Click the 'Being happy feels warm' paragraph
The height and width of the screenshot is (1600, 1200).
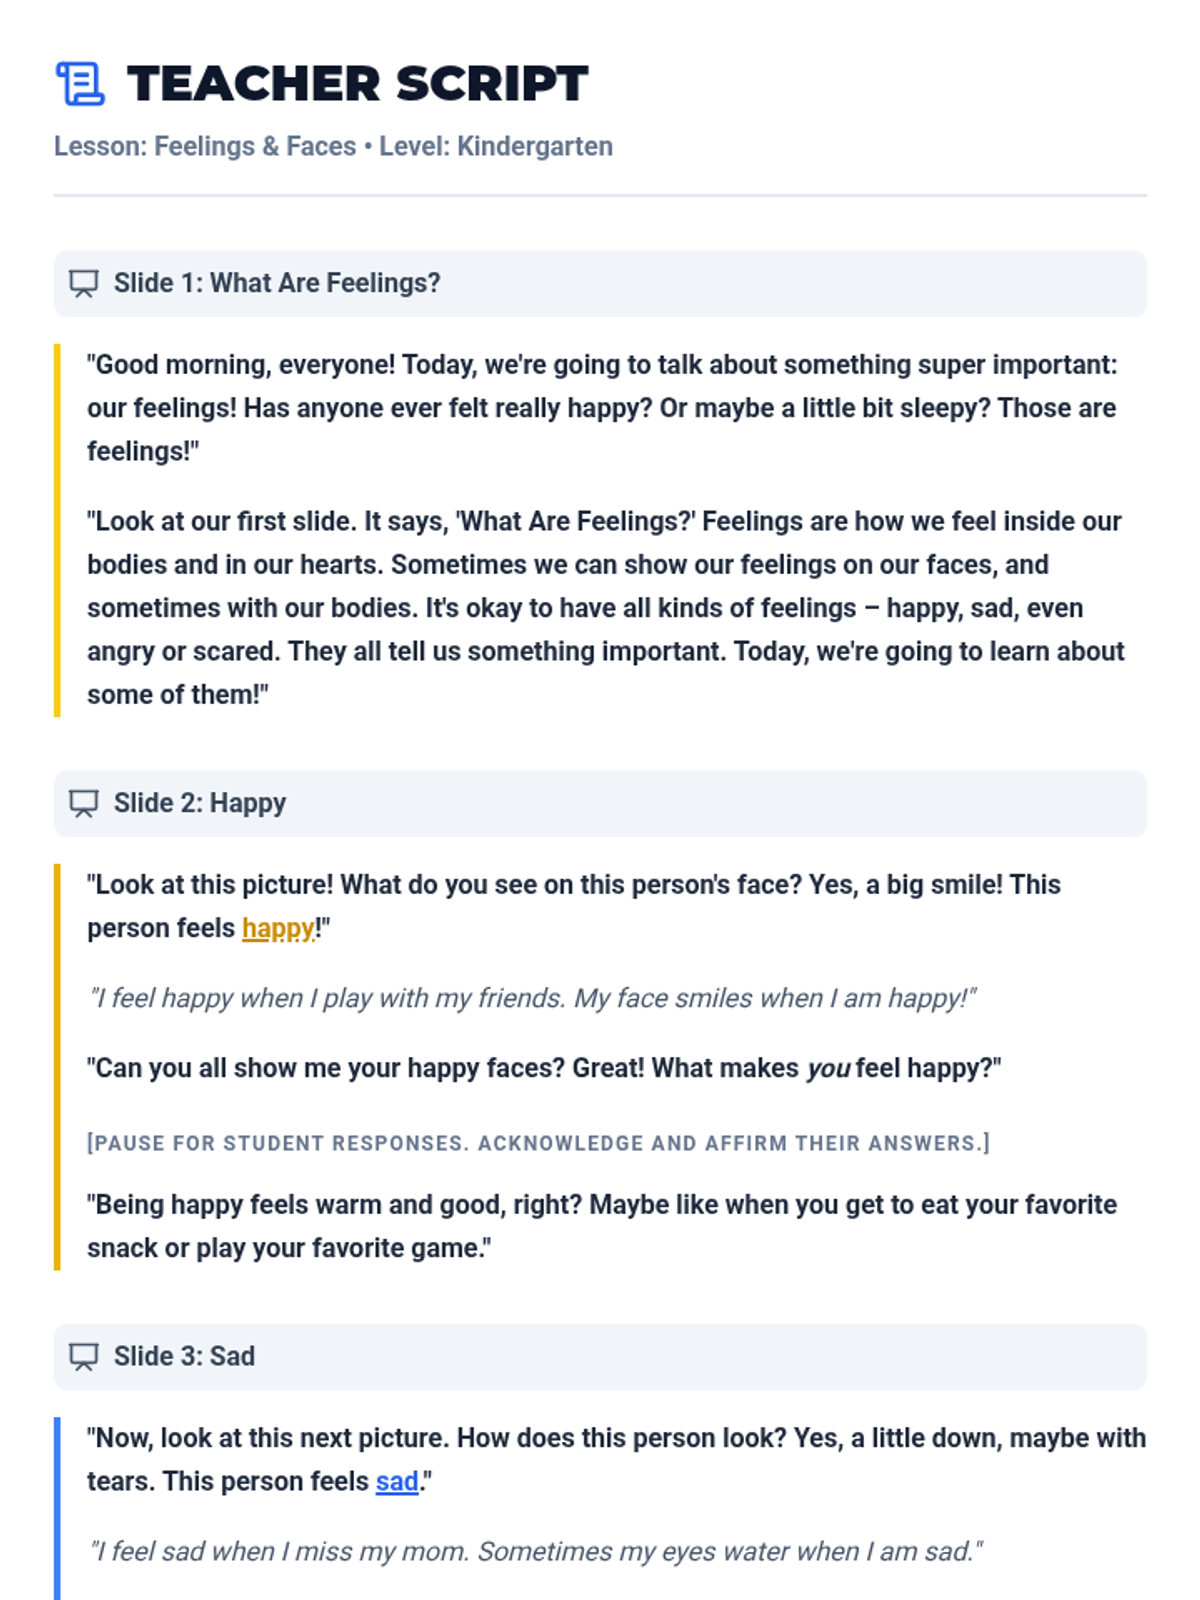[x=602, y=1226]
